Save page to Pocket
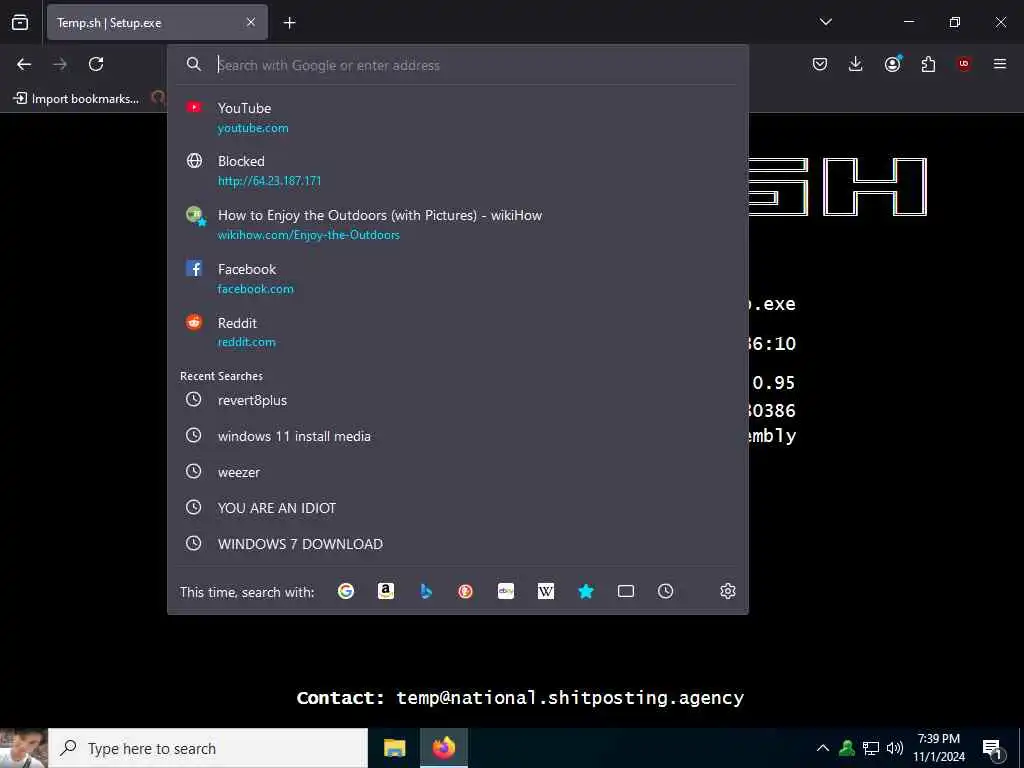Viewport: 1024px width, 768px height. click(x=820, y=64)
